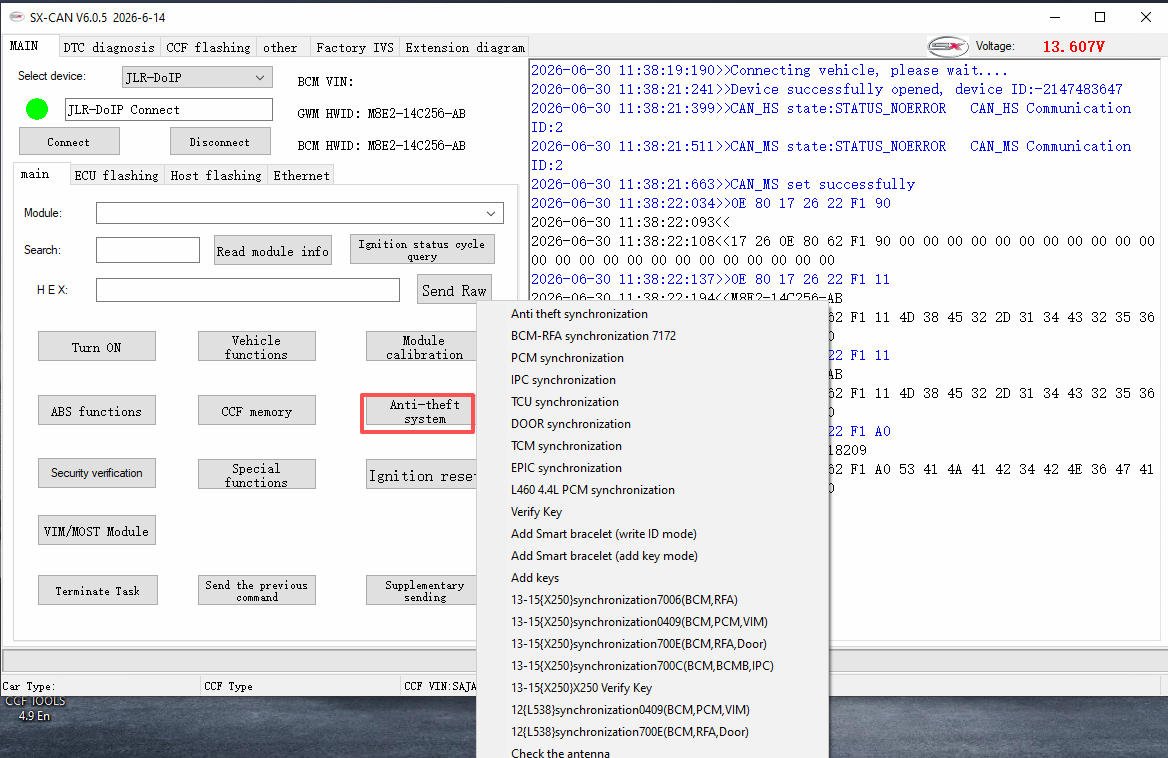This screenshot has height=758, width=1168.
Task: Choose 13-15{X250}synchronization0409(BCM,PCM,VIM)
Action: coord(653,622)
